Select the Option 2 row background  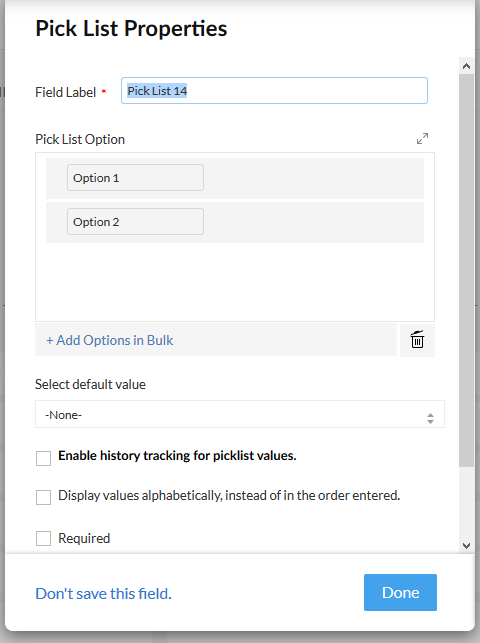point(314,222)
